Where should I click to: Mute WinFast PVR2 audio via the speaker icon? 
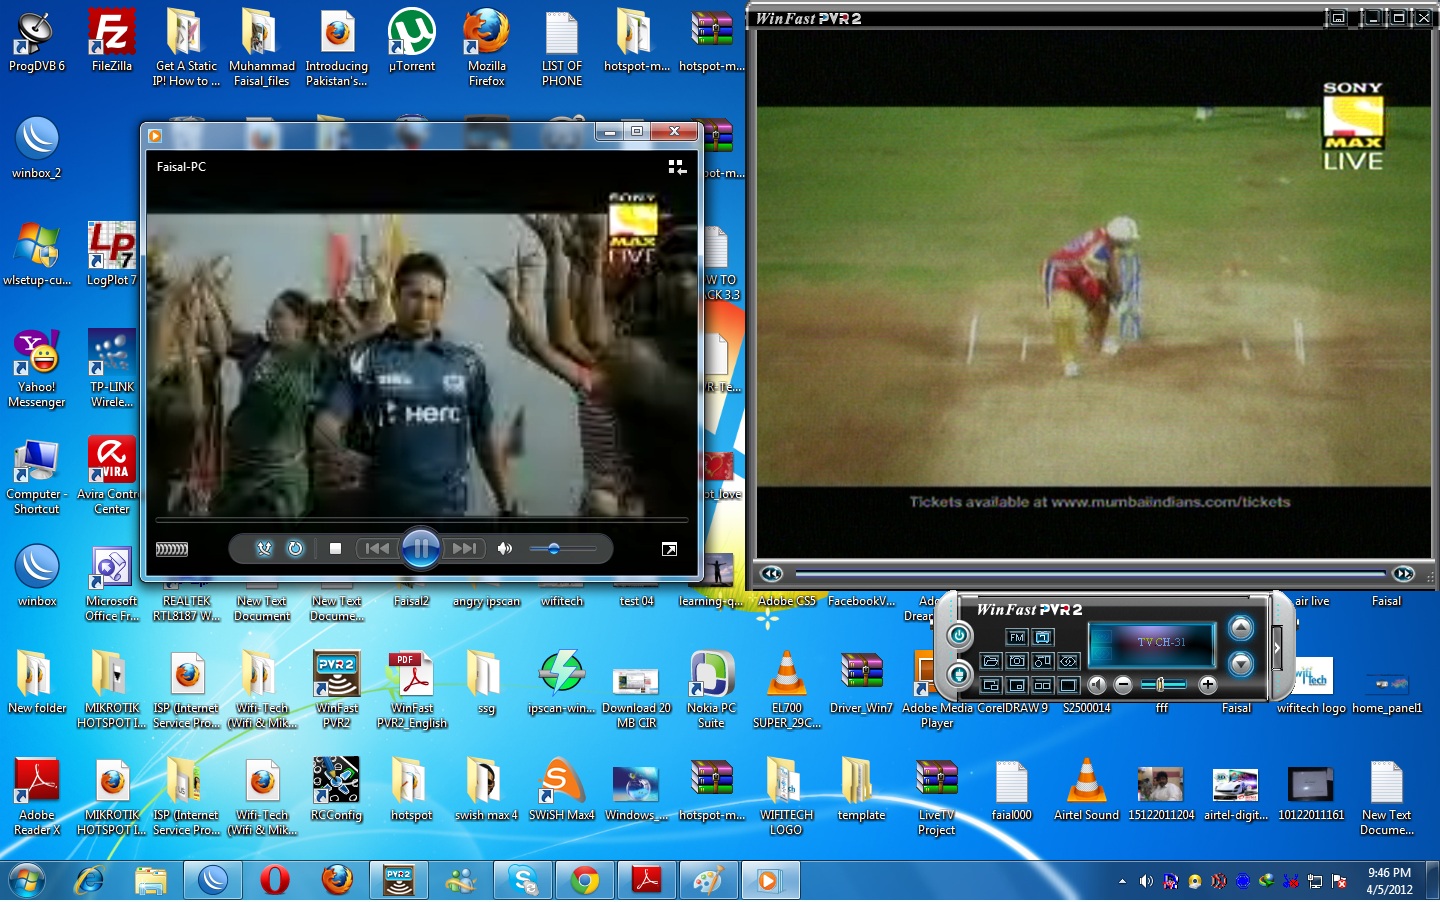point(1097,684)
